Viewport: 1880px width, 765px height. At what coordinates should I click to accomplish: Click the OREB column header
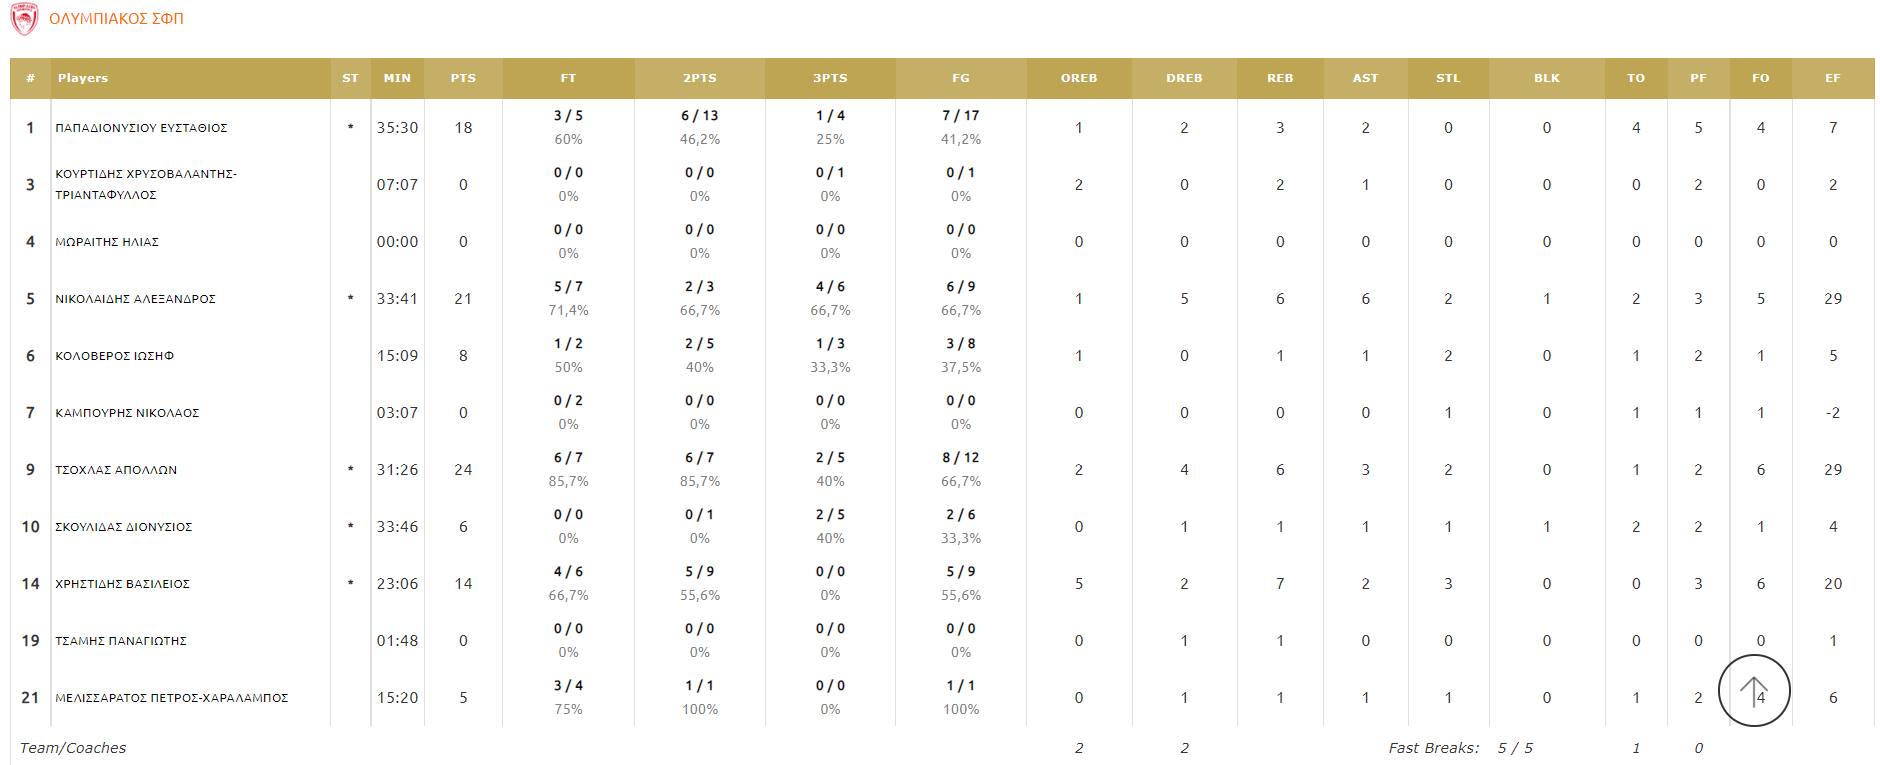click(x=1079, y=78)
